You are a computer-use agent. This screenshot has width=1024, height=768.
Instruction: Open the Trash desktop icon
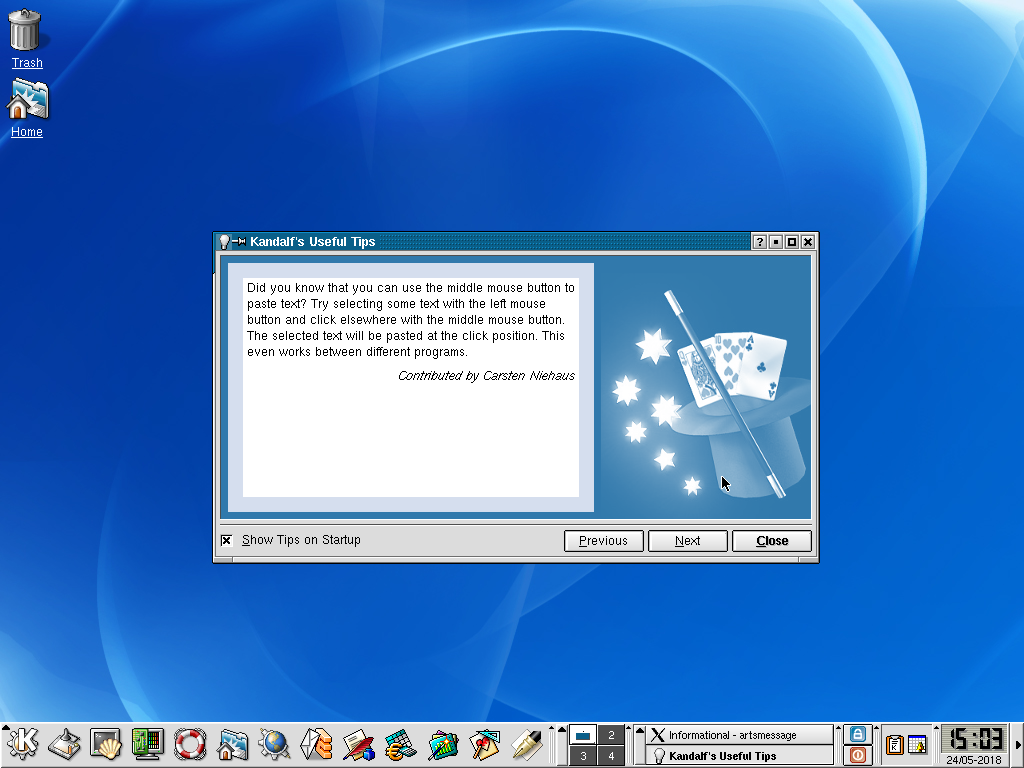(25, 30)
